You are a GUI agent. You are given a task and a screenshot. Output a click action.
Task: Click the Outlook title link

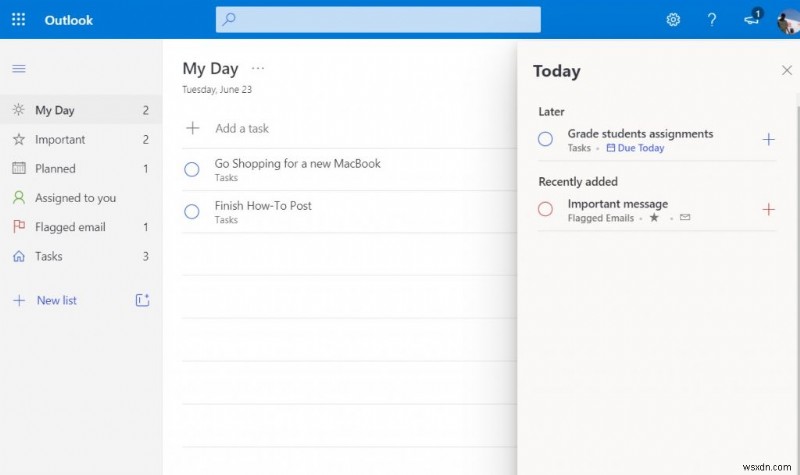pos(68,20)
